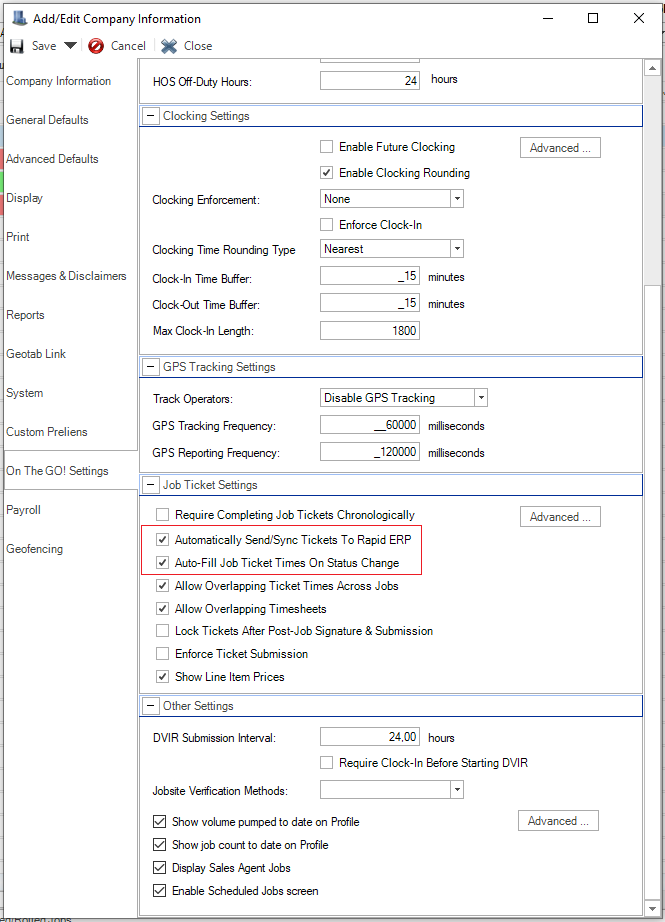Click Advanced button in Clocking Settings

pyautogui.click(x=560, y=148)
